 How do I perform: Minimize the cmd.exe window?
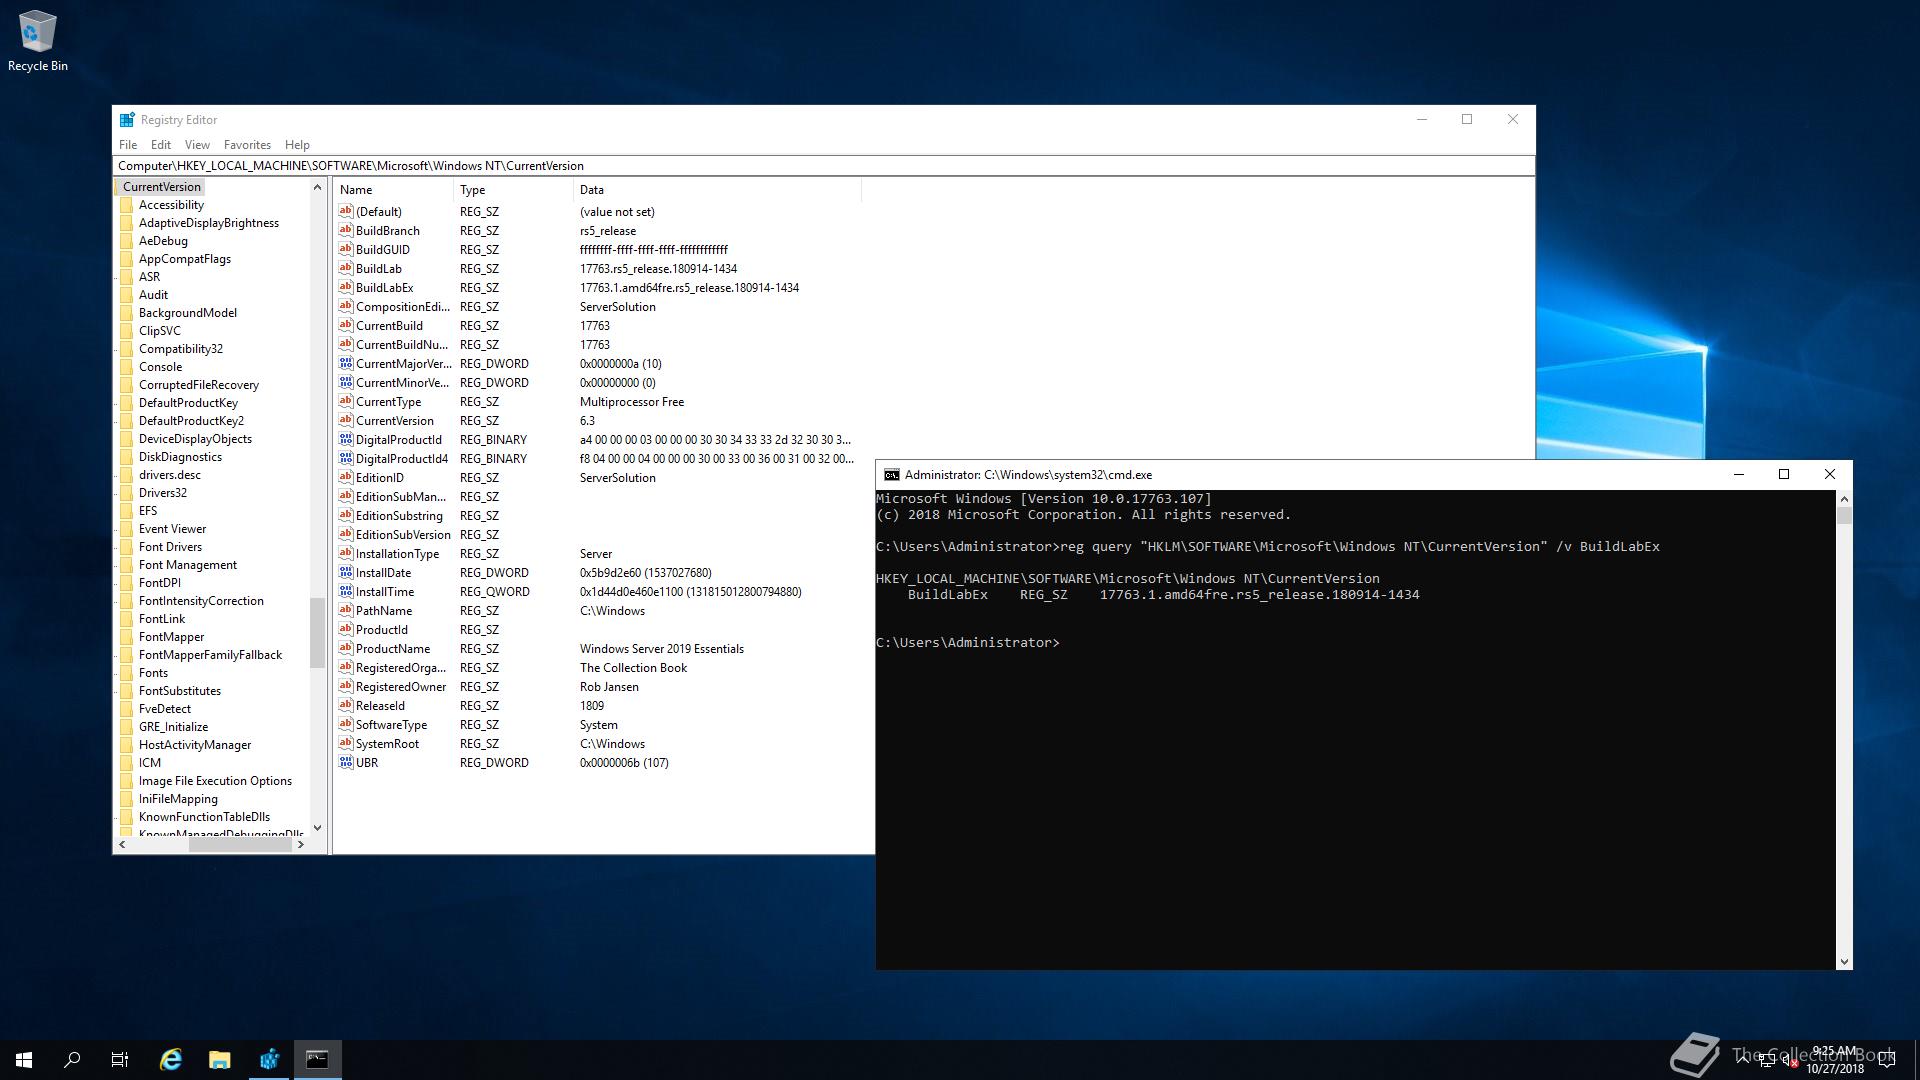tap(1739, 475)
